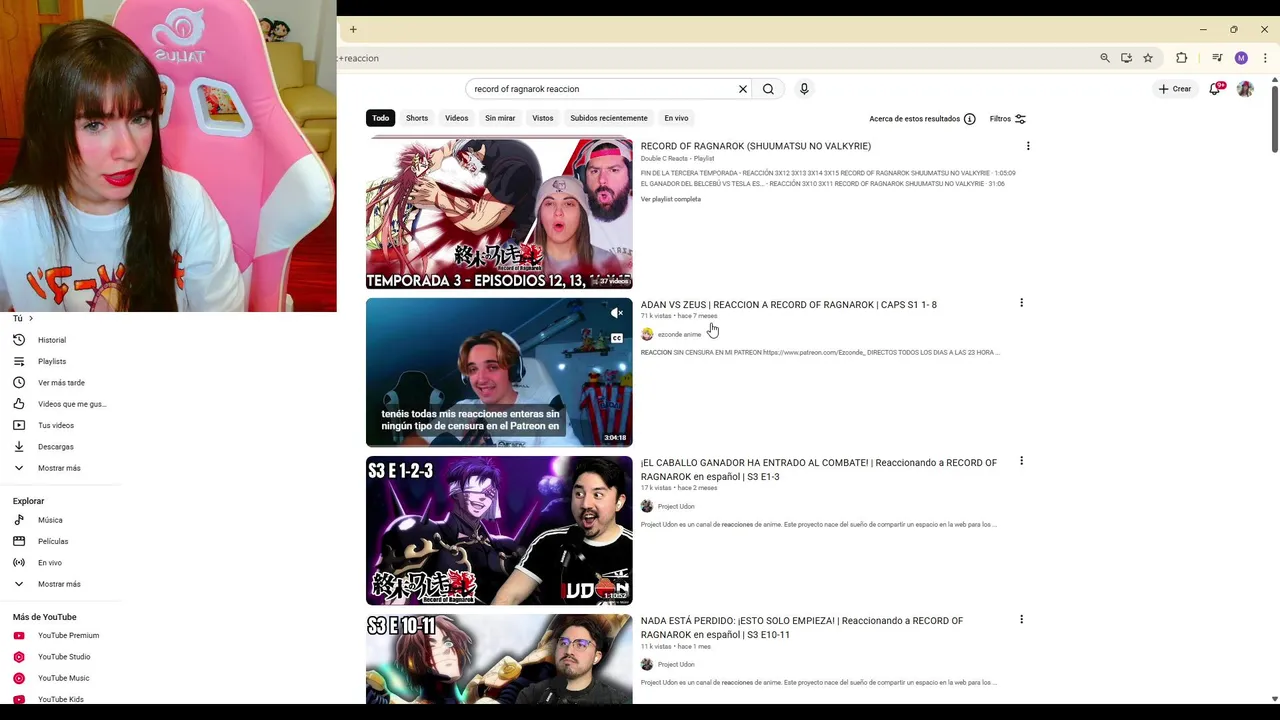Open the Temporada 3 playlist thumbnail
1280x720 pixels.
pyautogui.click(x=499, y=213)
